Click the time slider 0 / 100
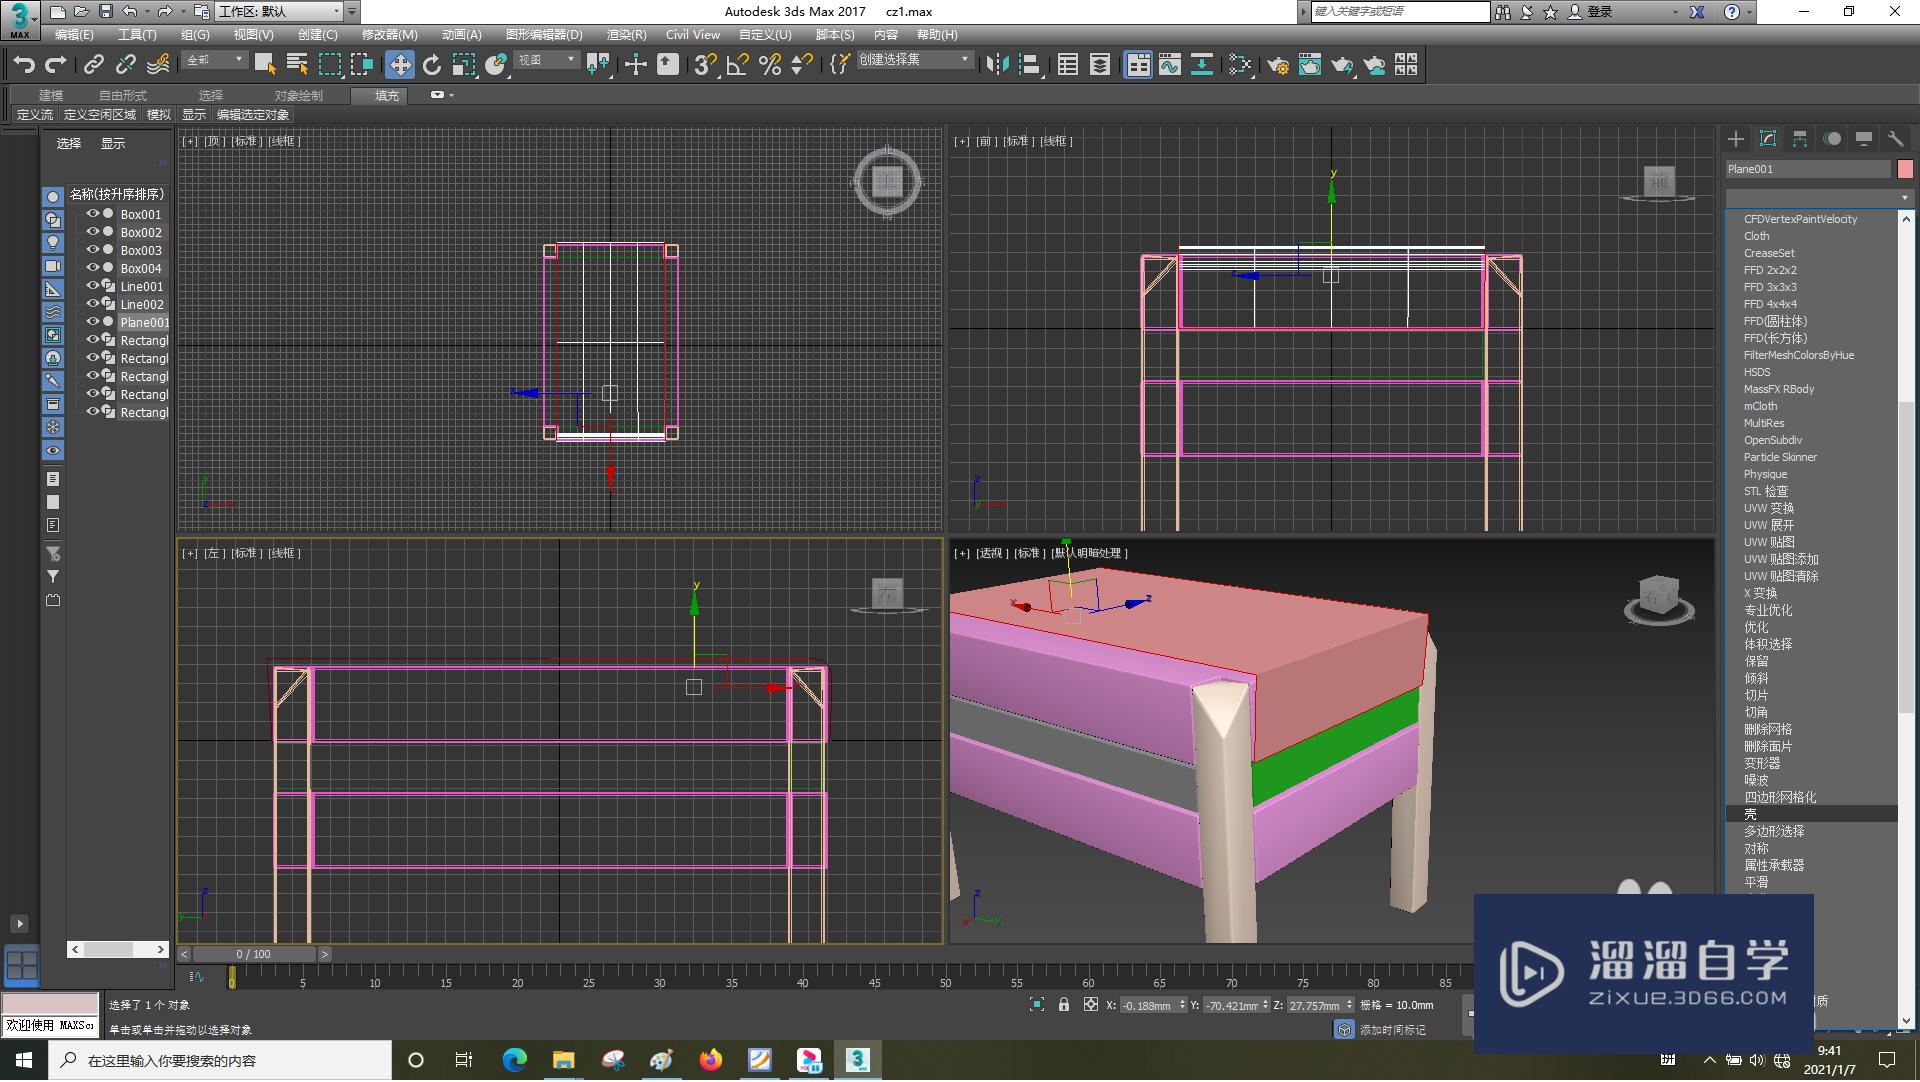Screen dimensions: 1920x1082 click(x=254, y=954)
